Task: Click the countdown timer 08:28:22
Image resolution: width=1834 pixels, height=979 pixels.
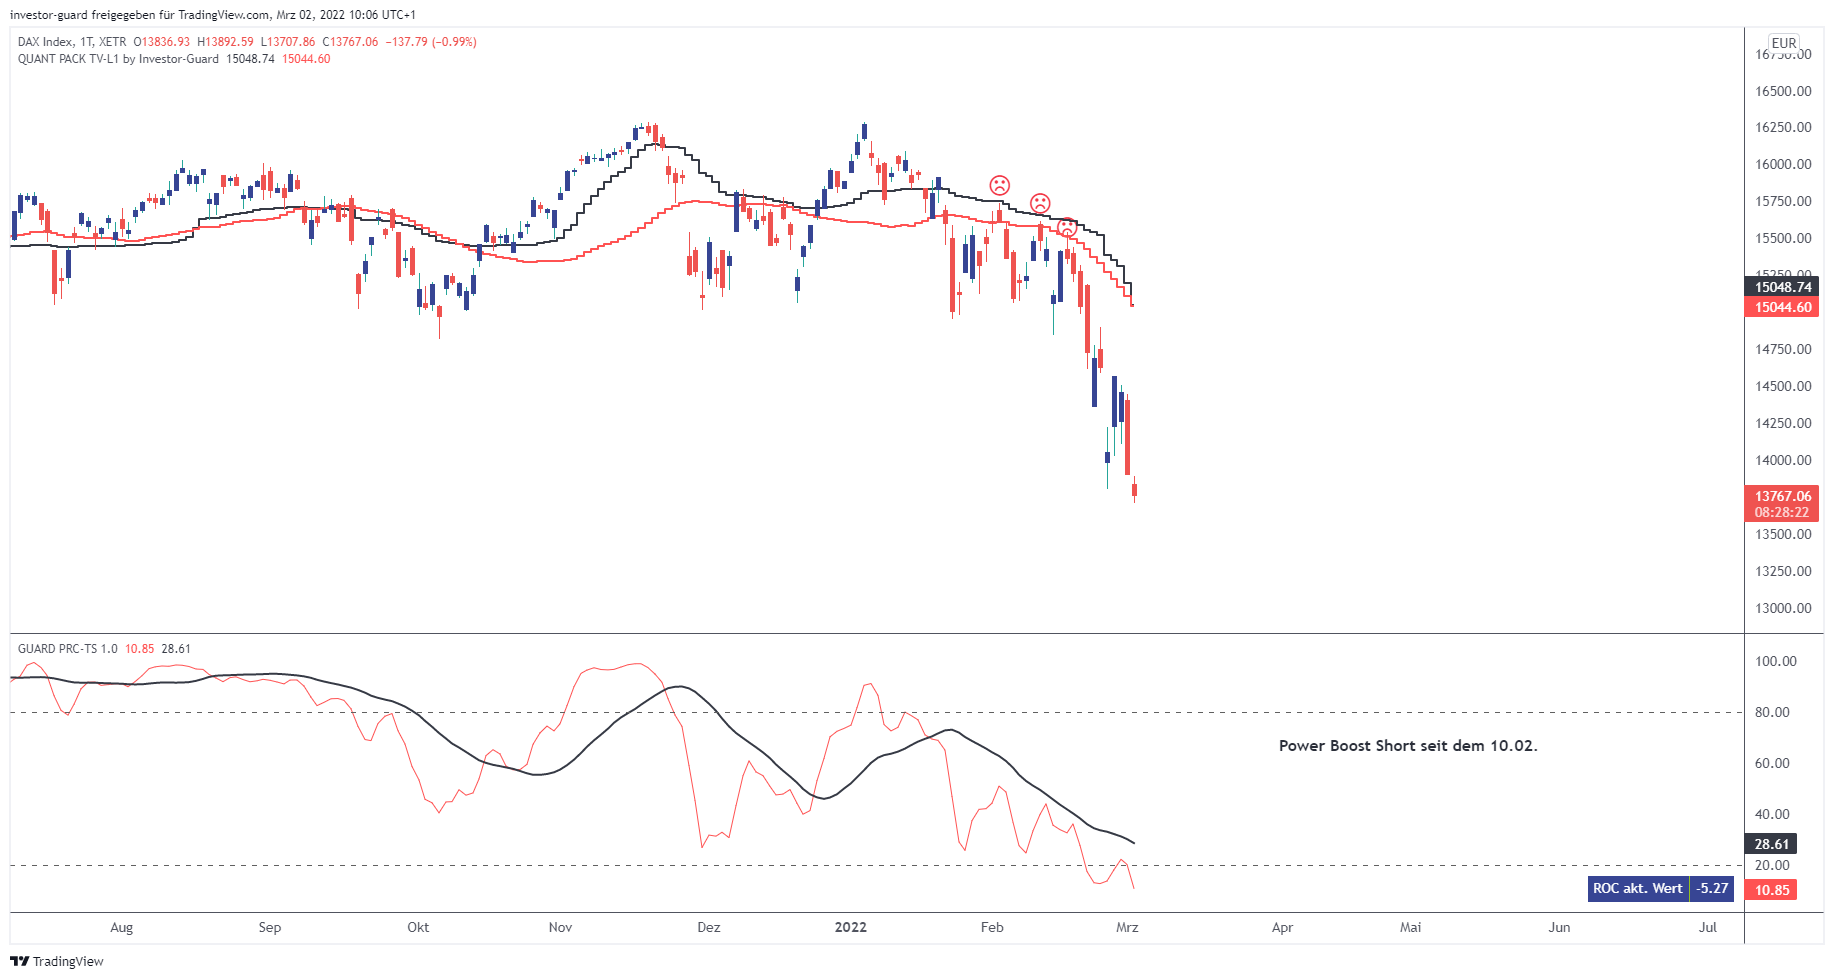Action: point(1782,512)
